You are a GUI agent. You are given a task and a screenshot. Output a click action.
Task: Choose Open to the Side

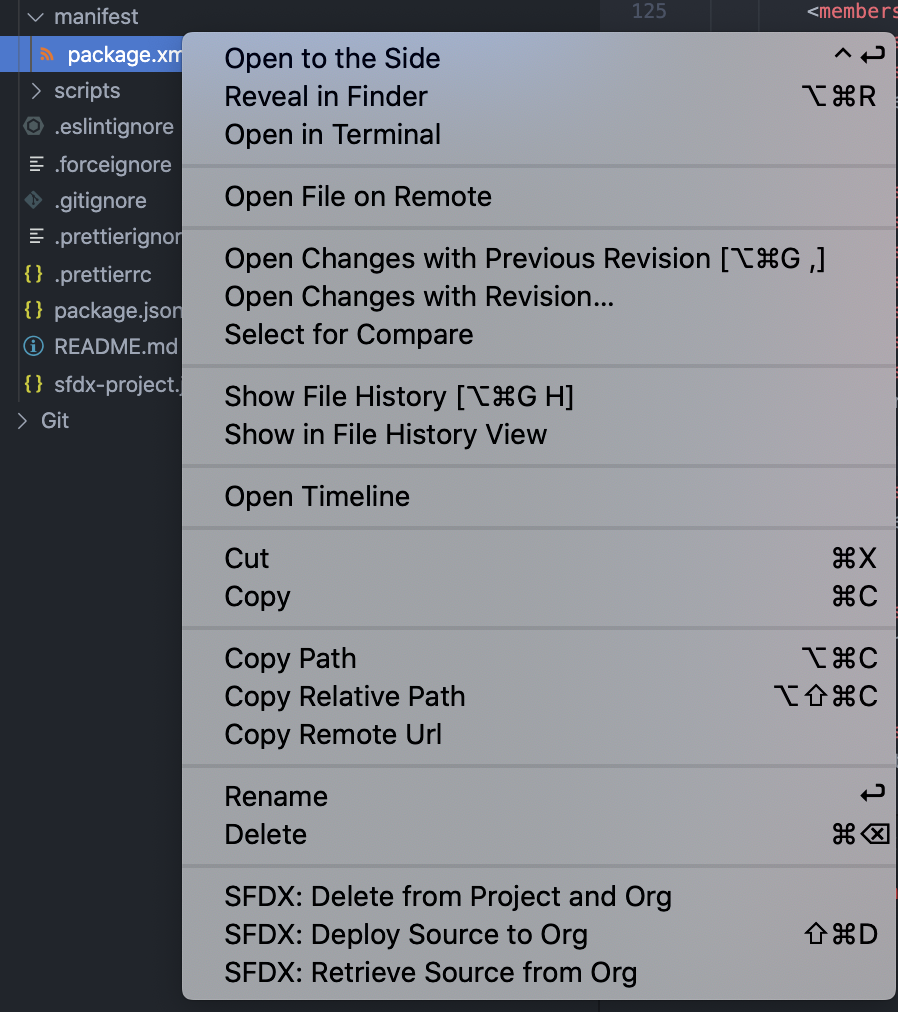point(332,58)
